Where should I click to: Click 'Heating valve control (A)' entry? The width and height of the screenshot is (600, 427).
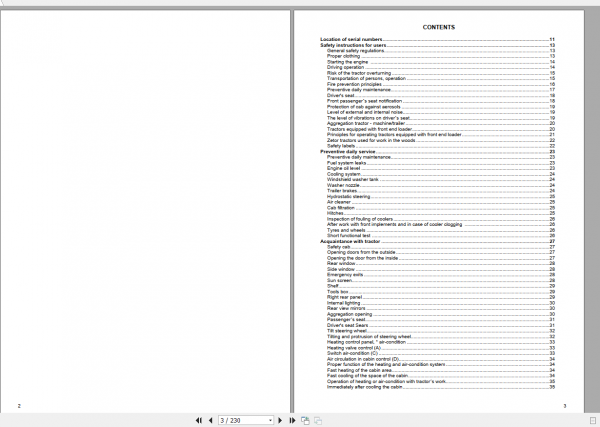354,348
